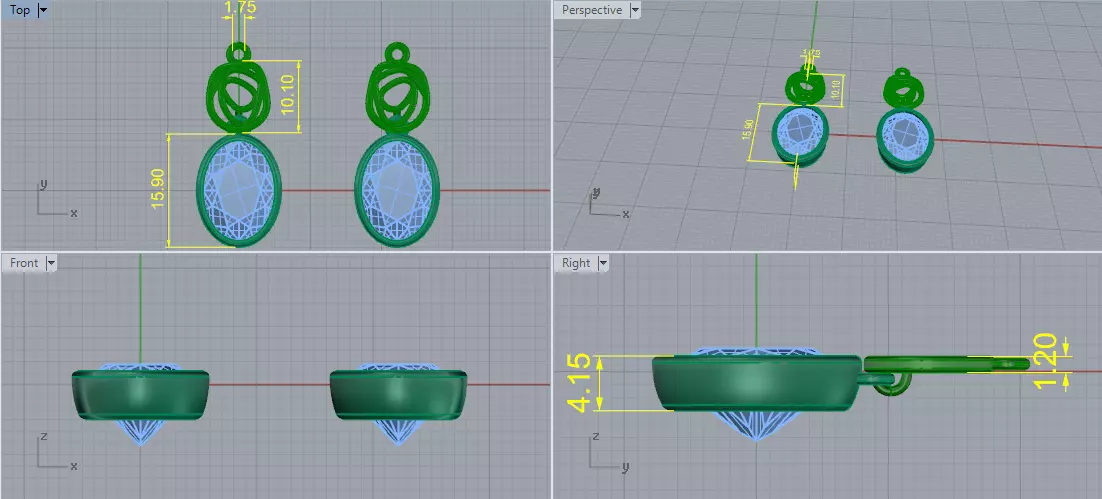Image resolution: width=1102 pixels, height=499 pixels.
Task: Activate the Right viewport title
Action: click(576, 263)
